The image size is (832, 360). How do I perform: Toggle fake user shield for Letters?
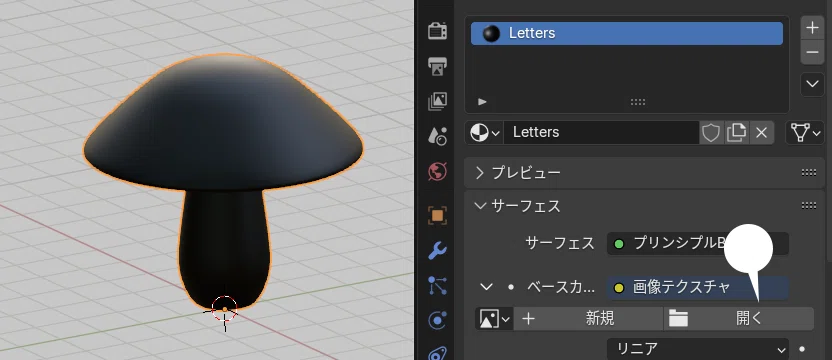[711, 132]
